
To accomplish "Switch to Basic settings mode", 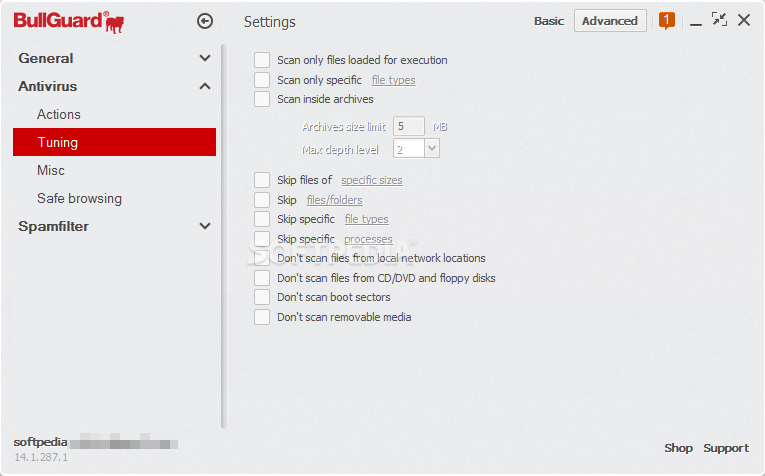I will [549, 21].
